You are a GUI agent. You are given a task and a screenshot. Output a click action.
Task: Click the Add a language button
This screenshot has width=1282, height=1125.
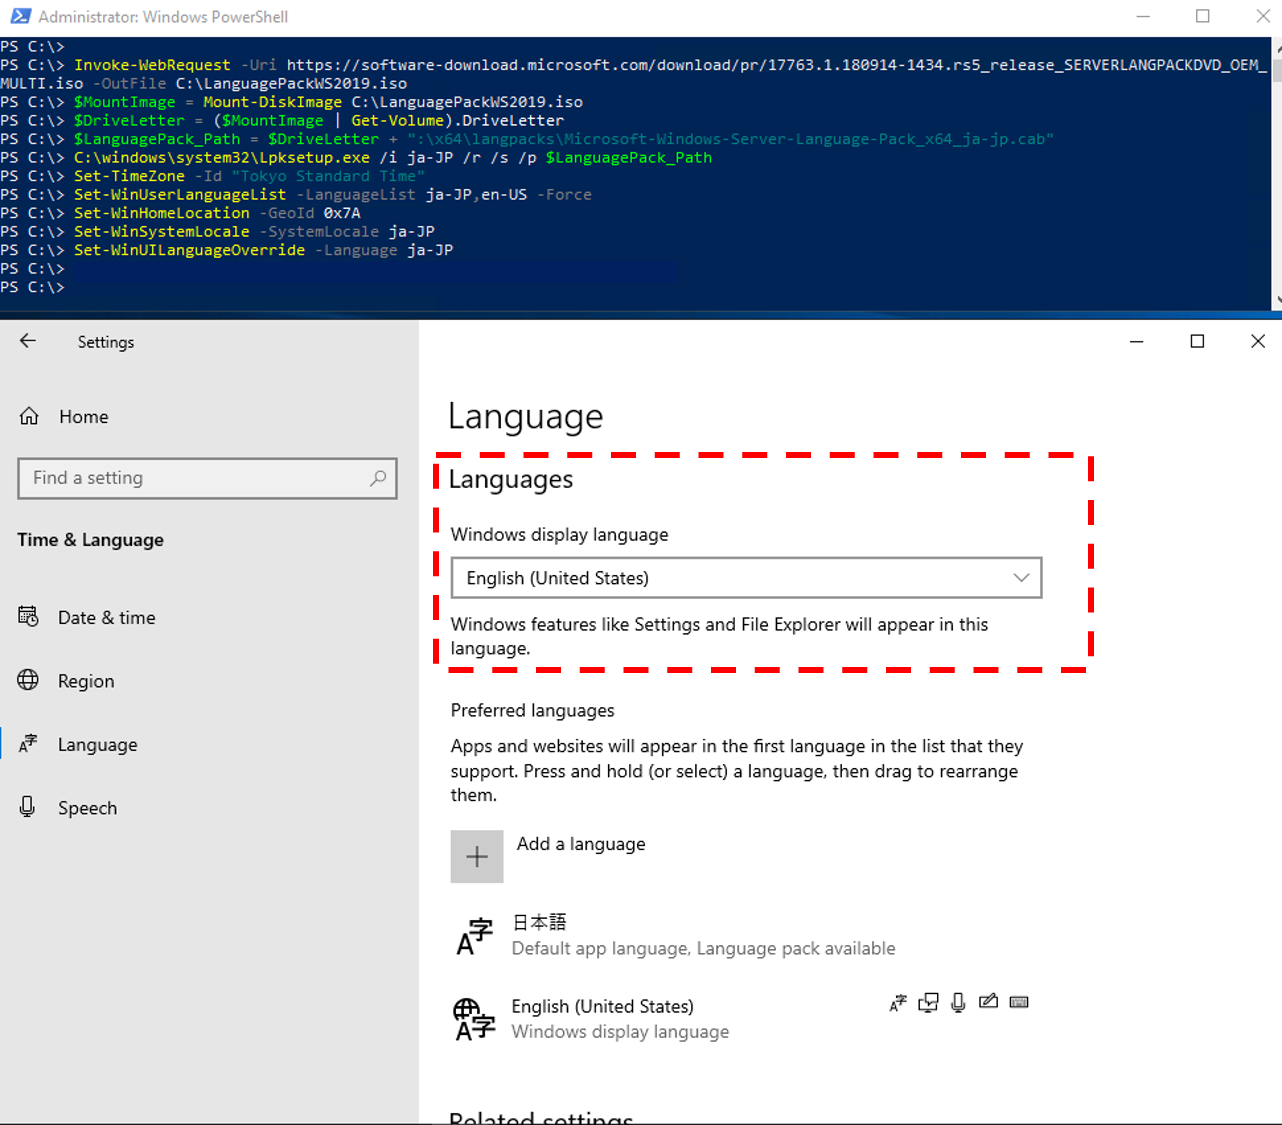click(x=548, y=856)
